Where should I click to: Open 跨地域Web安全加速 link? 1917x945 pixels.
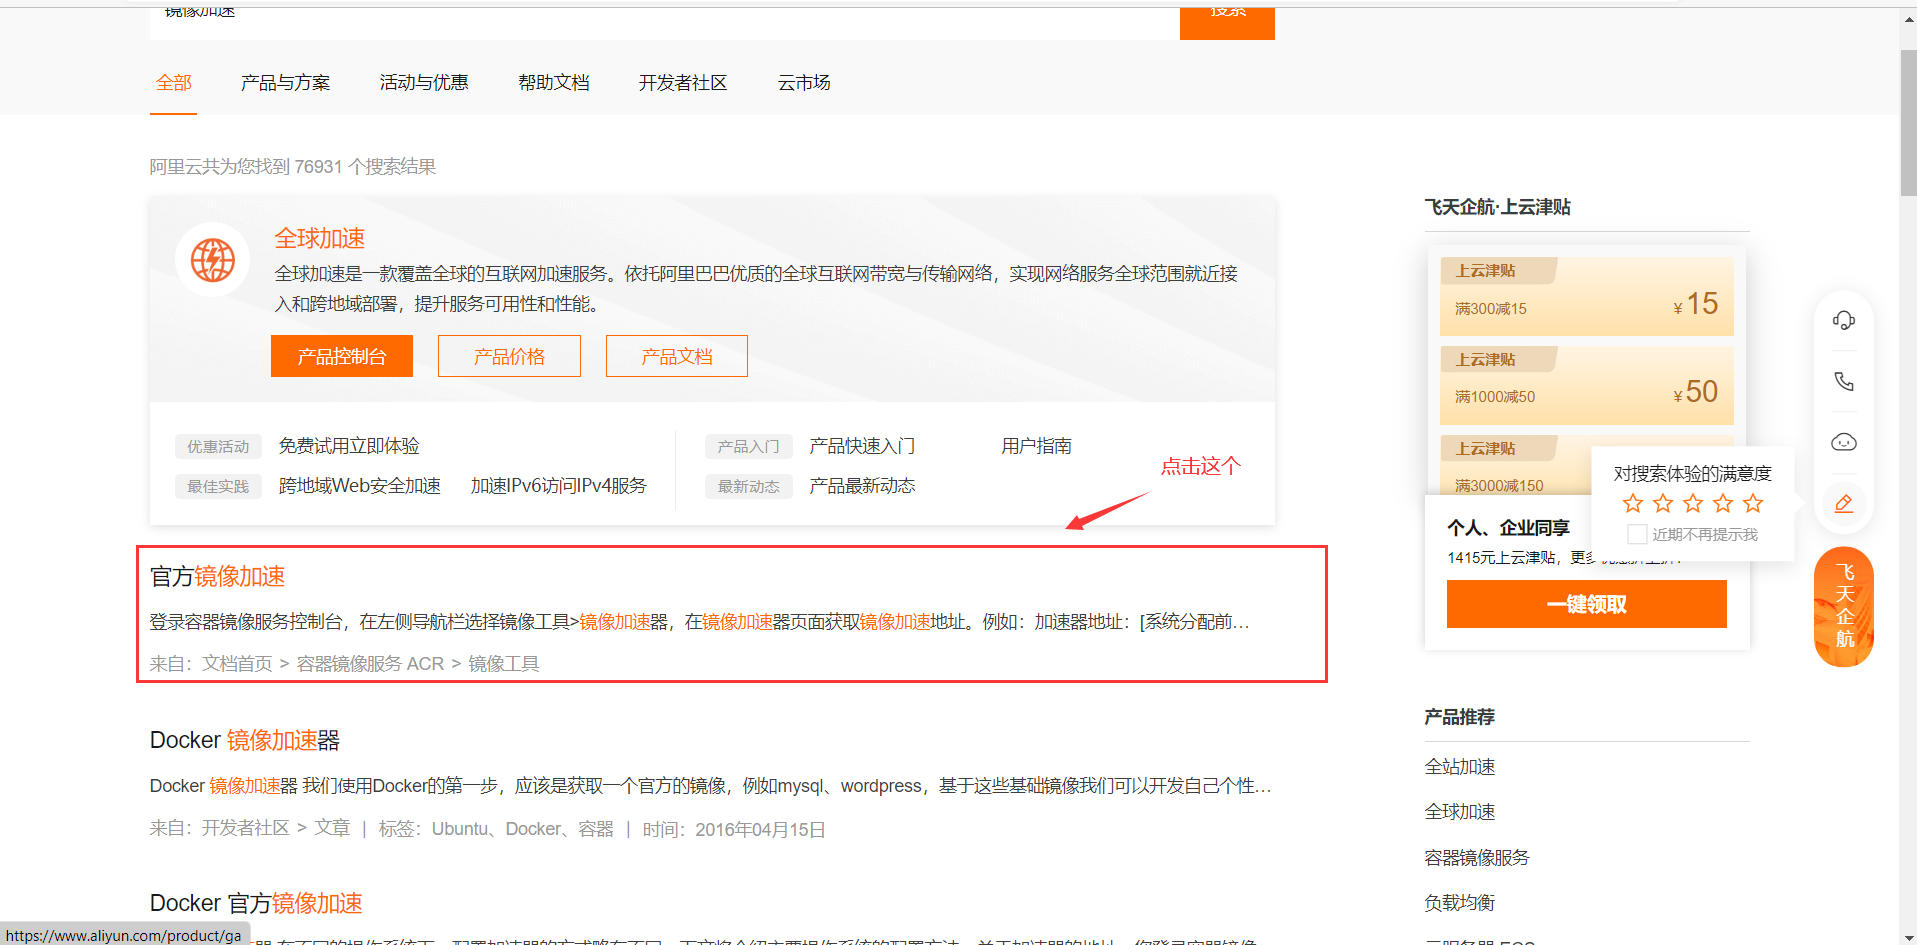[x=360, y=486]
